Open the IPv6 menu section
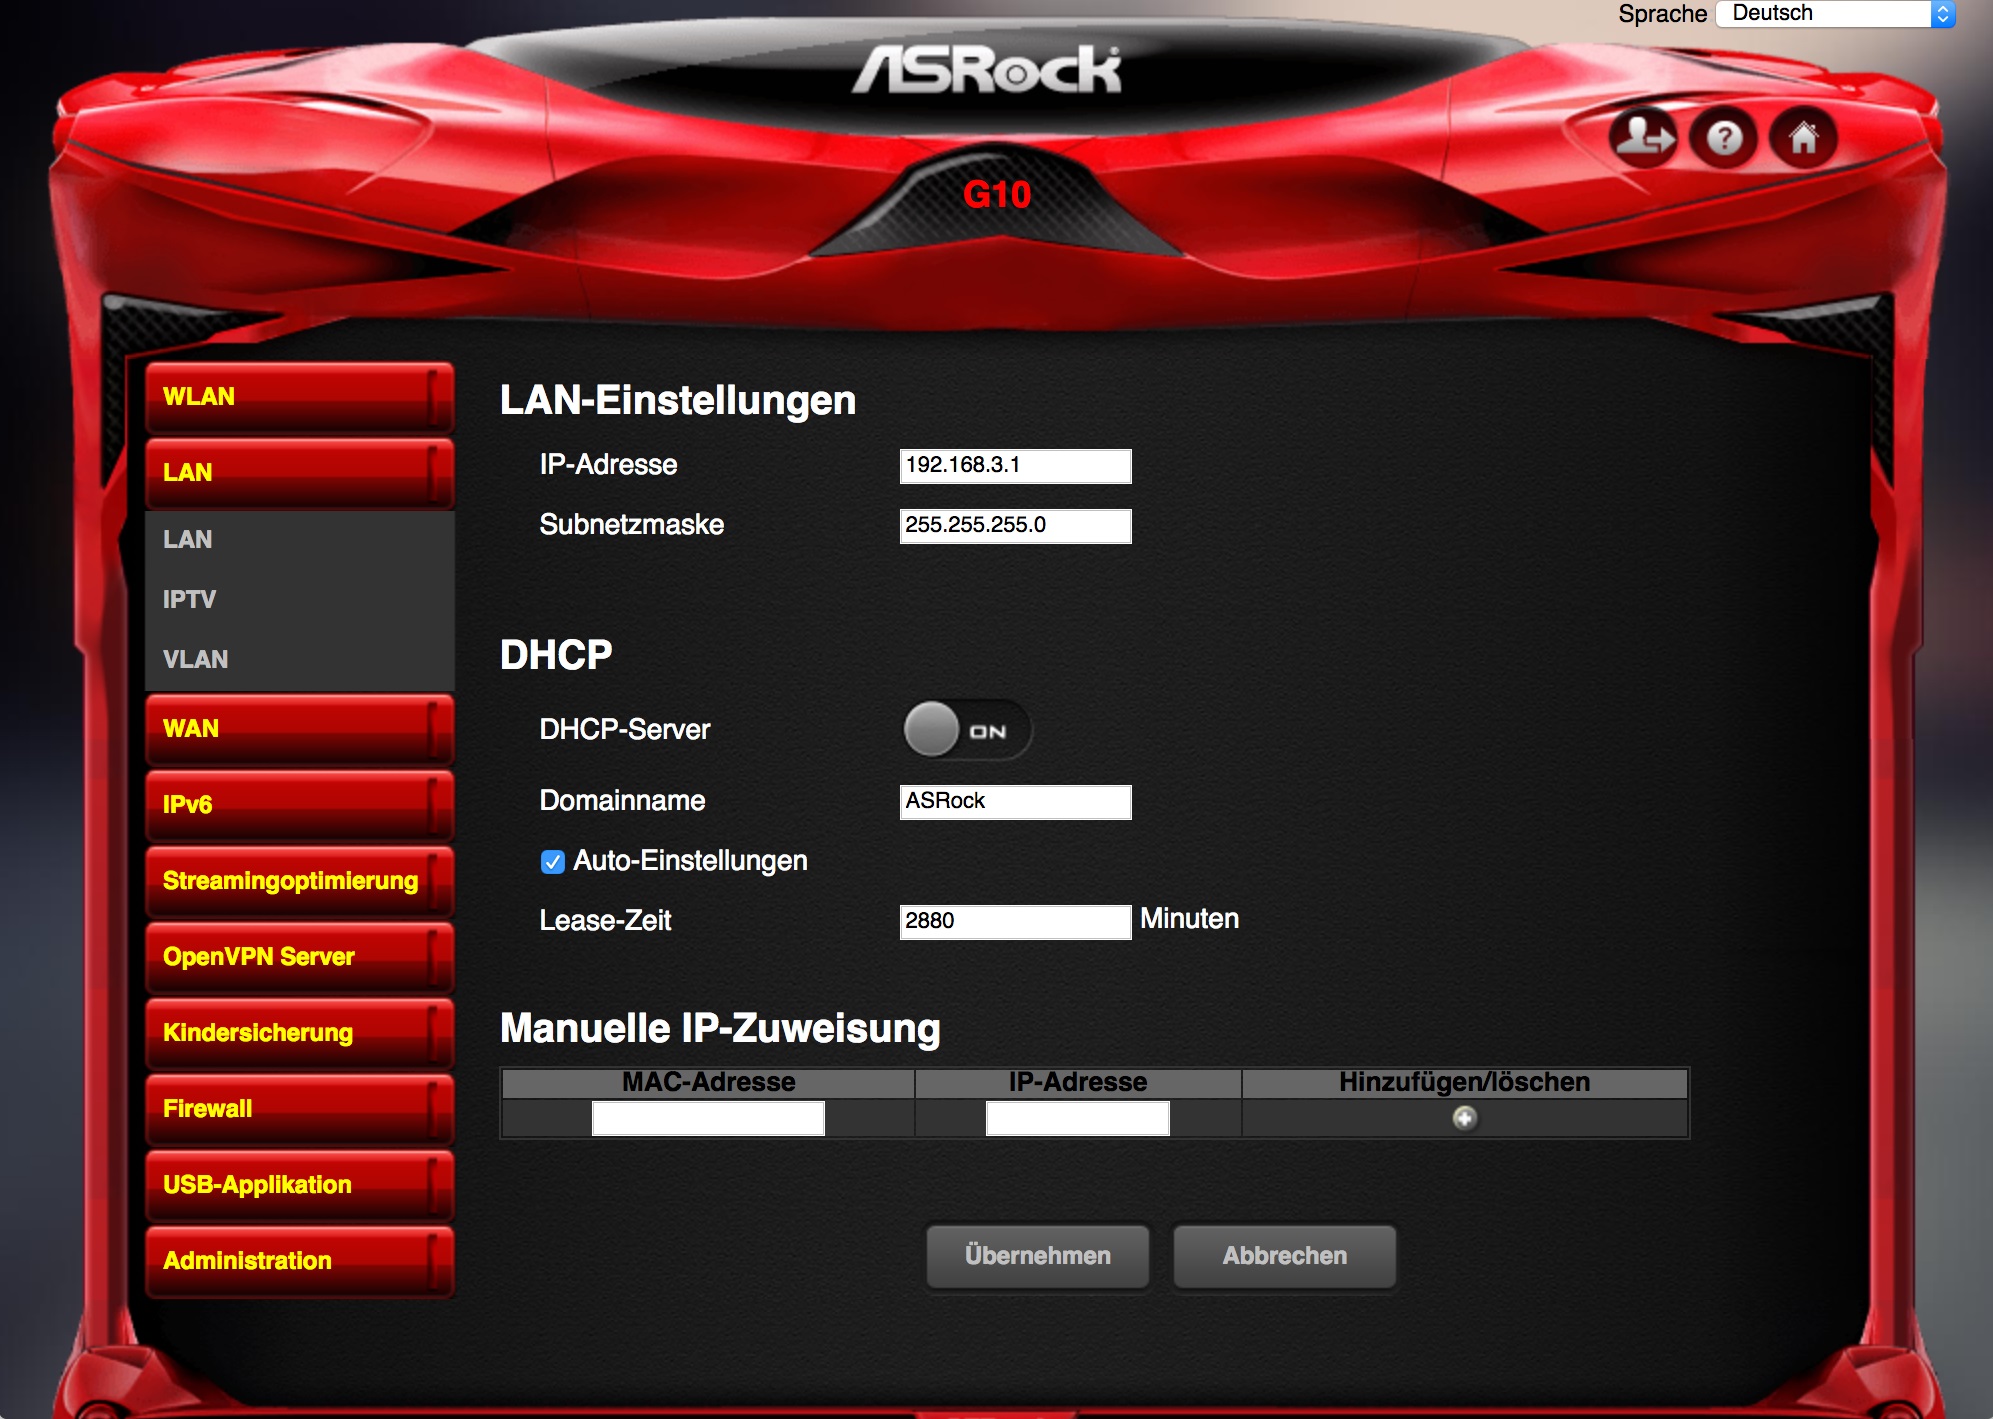This screenshot has height=1419, width=1993. pos(300,805)
